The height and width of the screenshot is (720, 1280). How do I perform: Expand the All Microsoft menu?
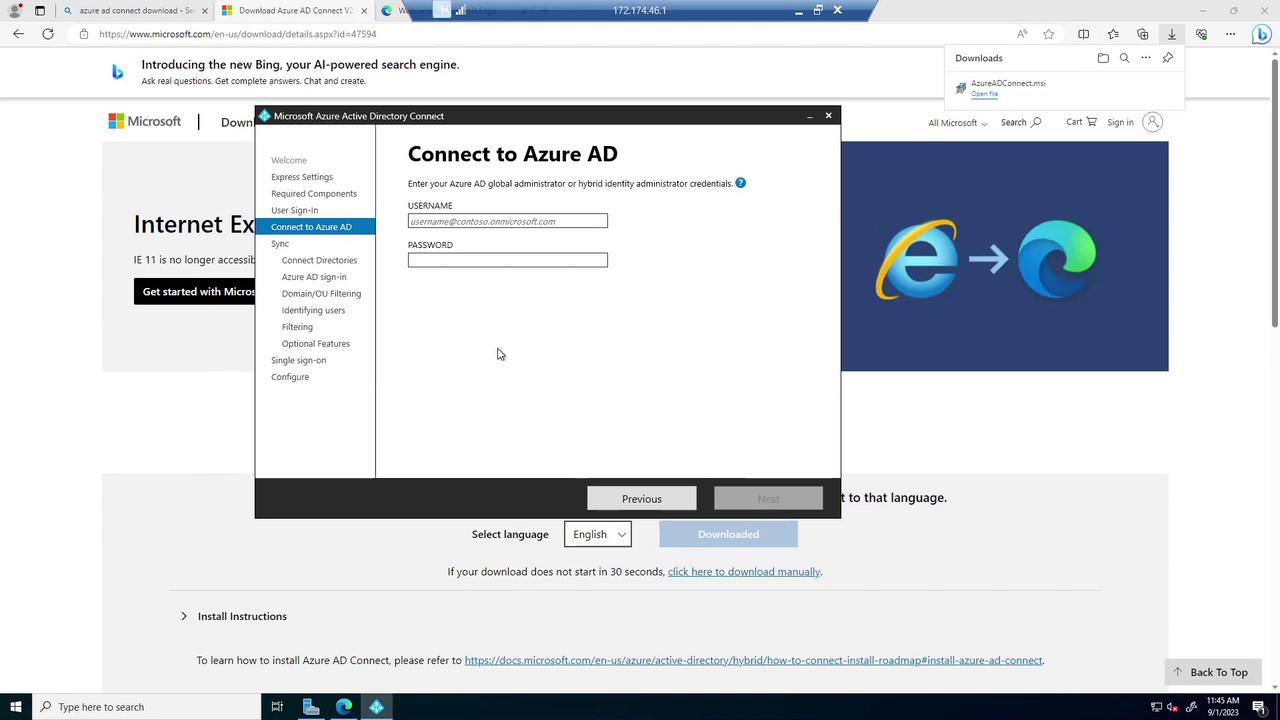click(957, 123)
